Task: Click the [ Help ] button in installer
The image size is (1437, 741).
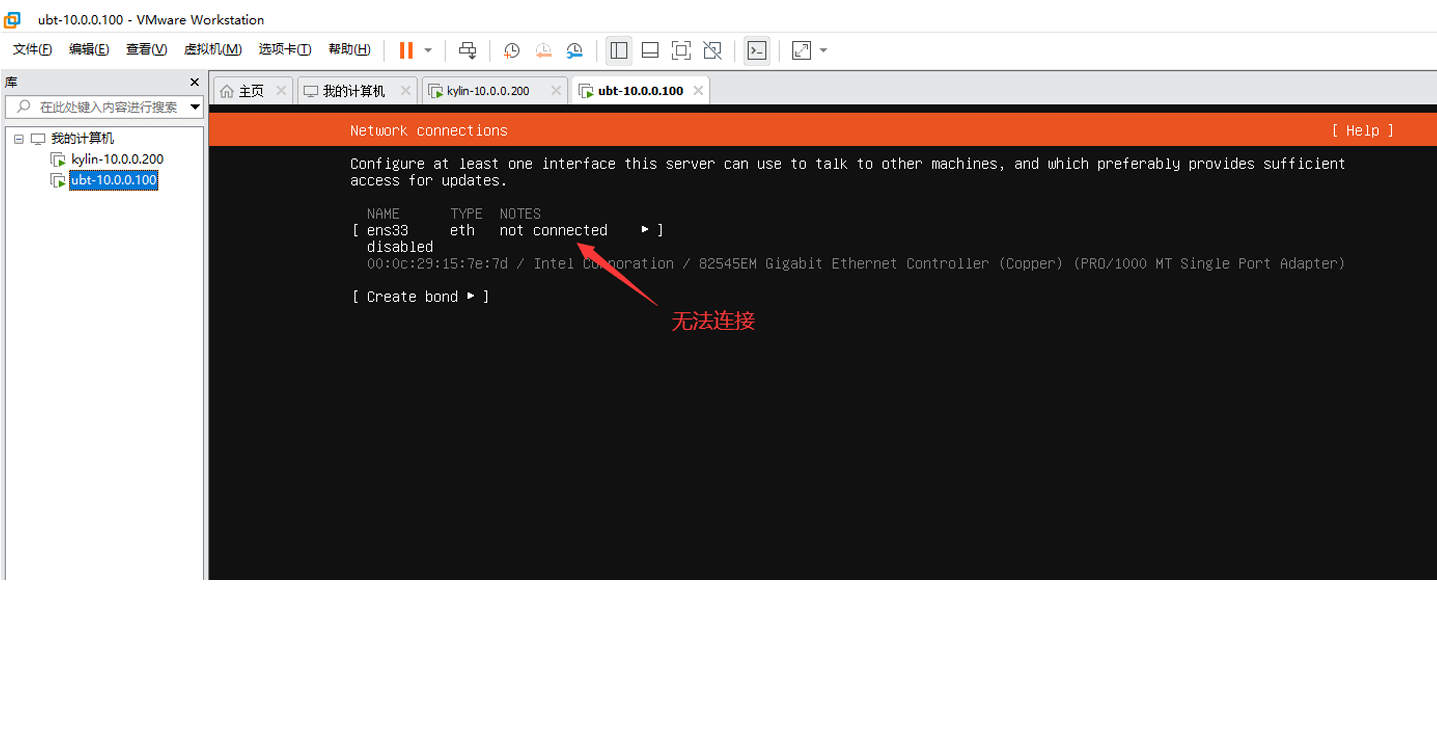Action: point(1362,131)
